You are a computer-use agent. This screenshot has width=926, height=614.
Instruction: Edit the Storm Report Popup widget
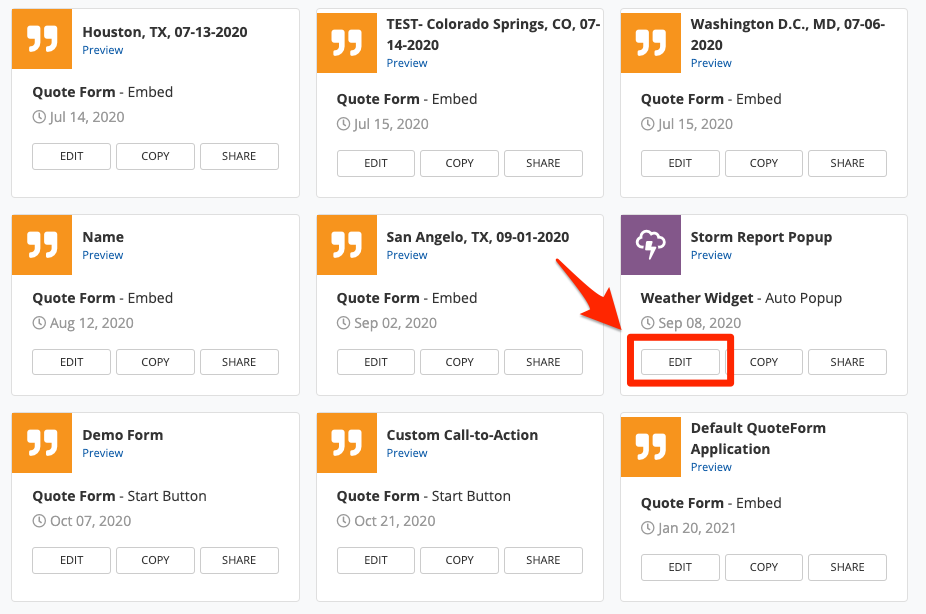point(680,362)
